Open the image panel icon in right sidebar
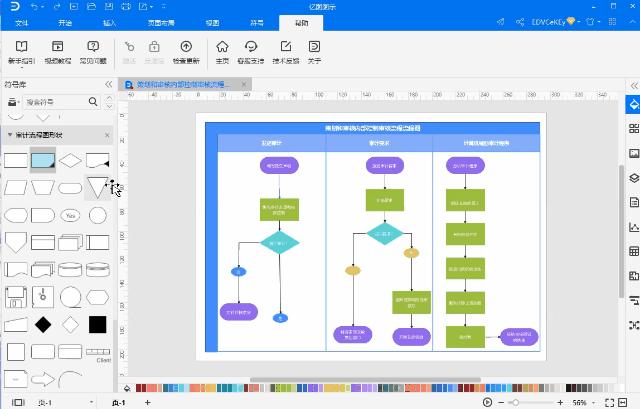 [x=633, y=153]
